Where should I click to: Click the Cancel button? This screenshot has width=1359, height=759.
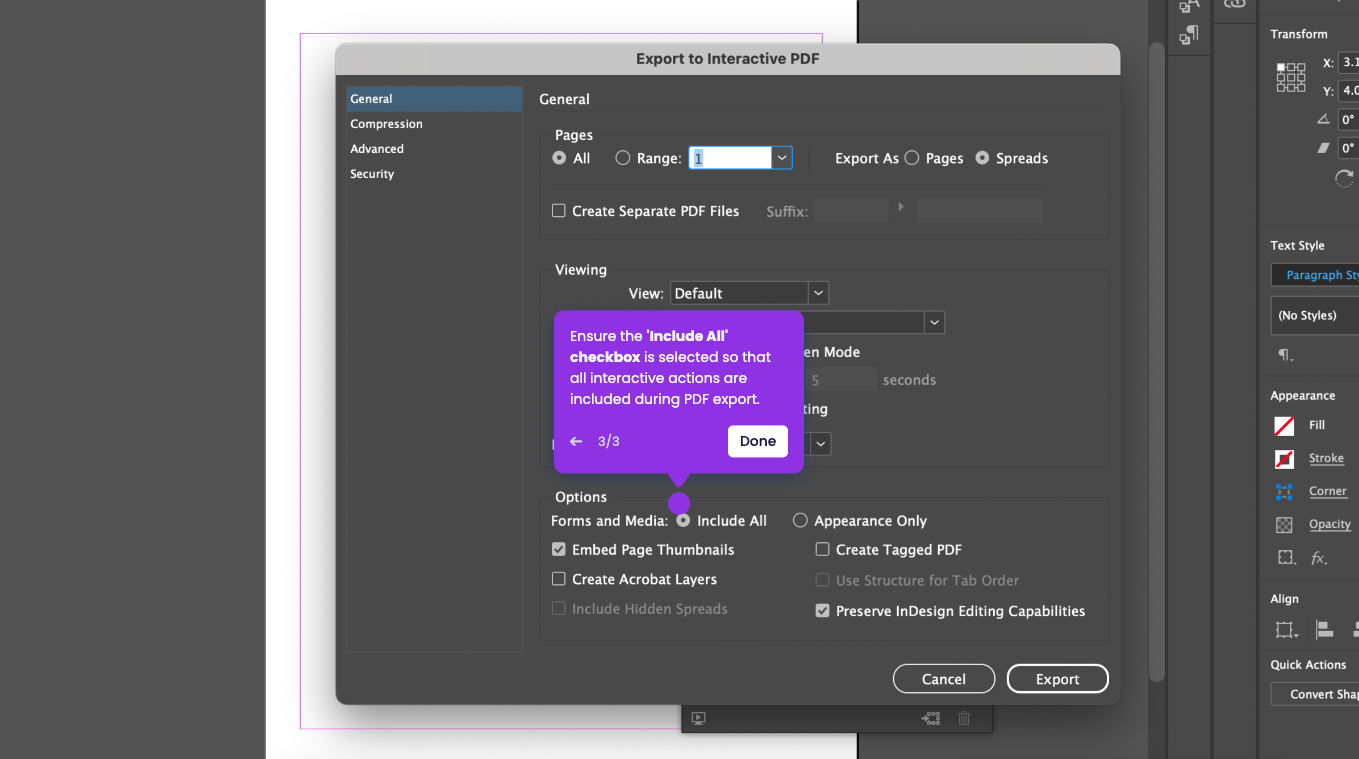(x=943, y=679)
